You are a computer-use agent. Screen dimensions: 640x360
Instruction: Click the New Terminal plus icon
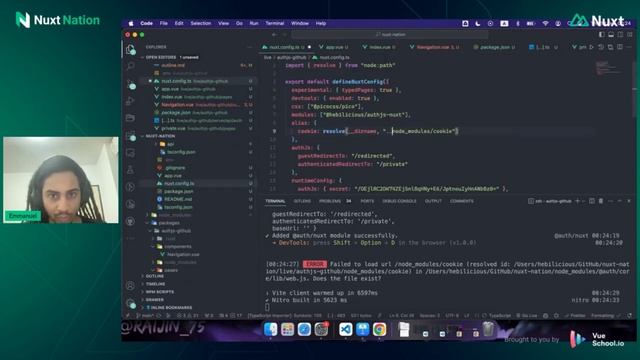pos(578,201)
